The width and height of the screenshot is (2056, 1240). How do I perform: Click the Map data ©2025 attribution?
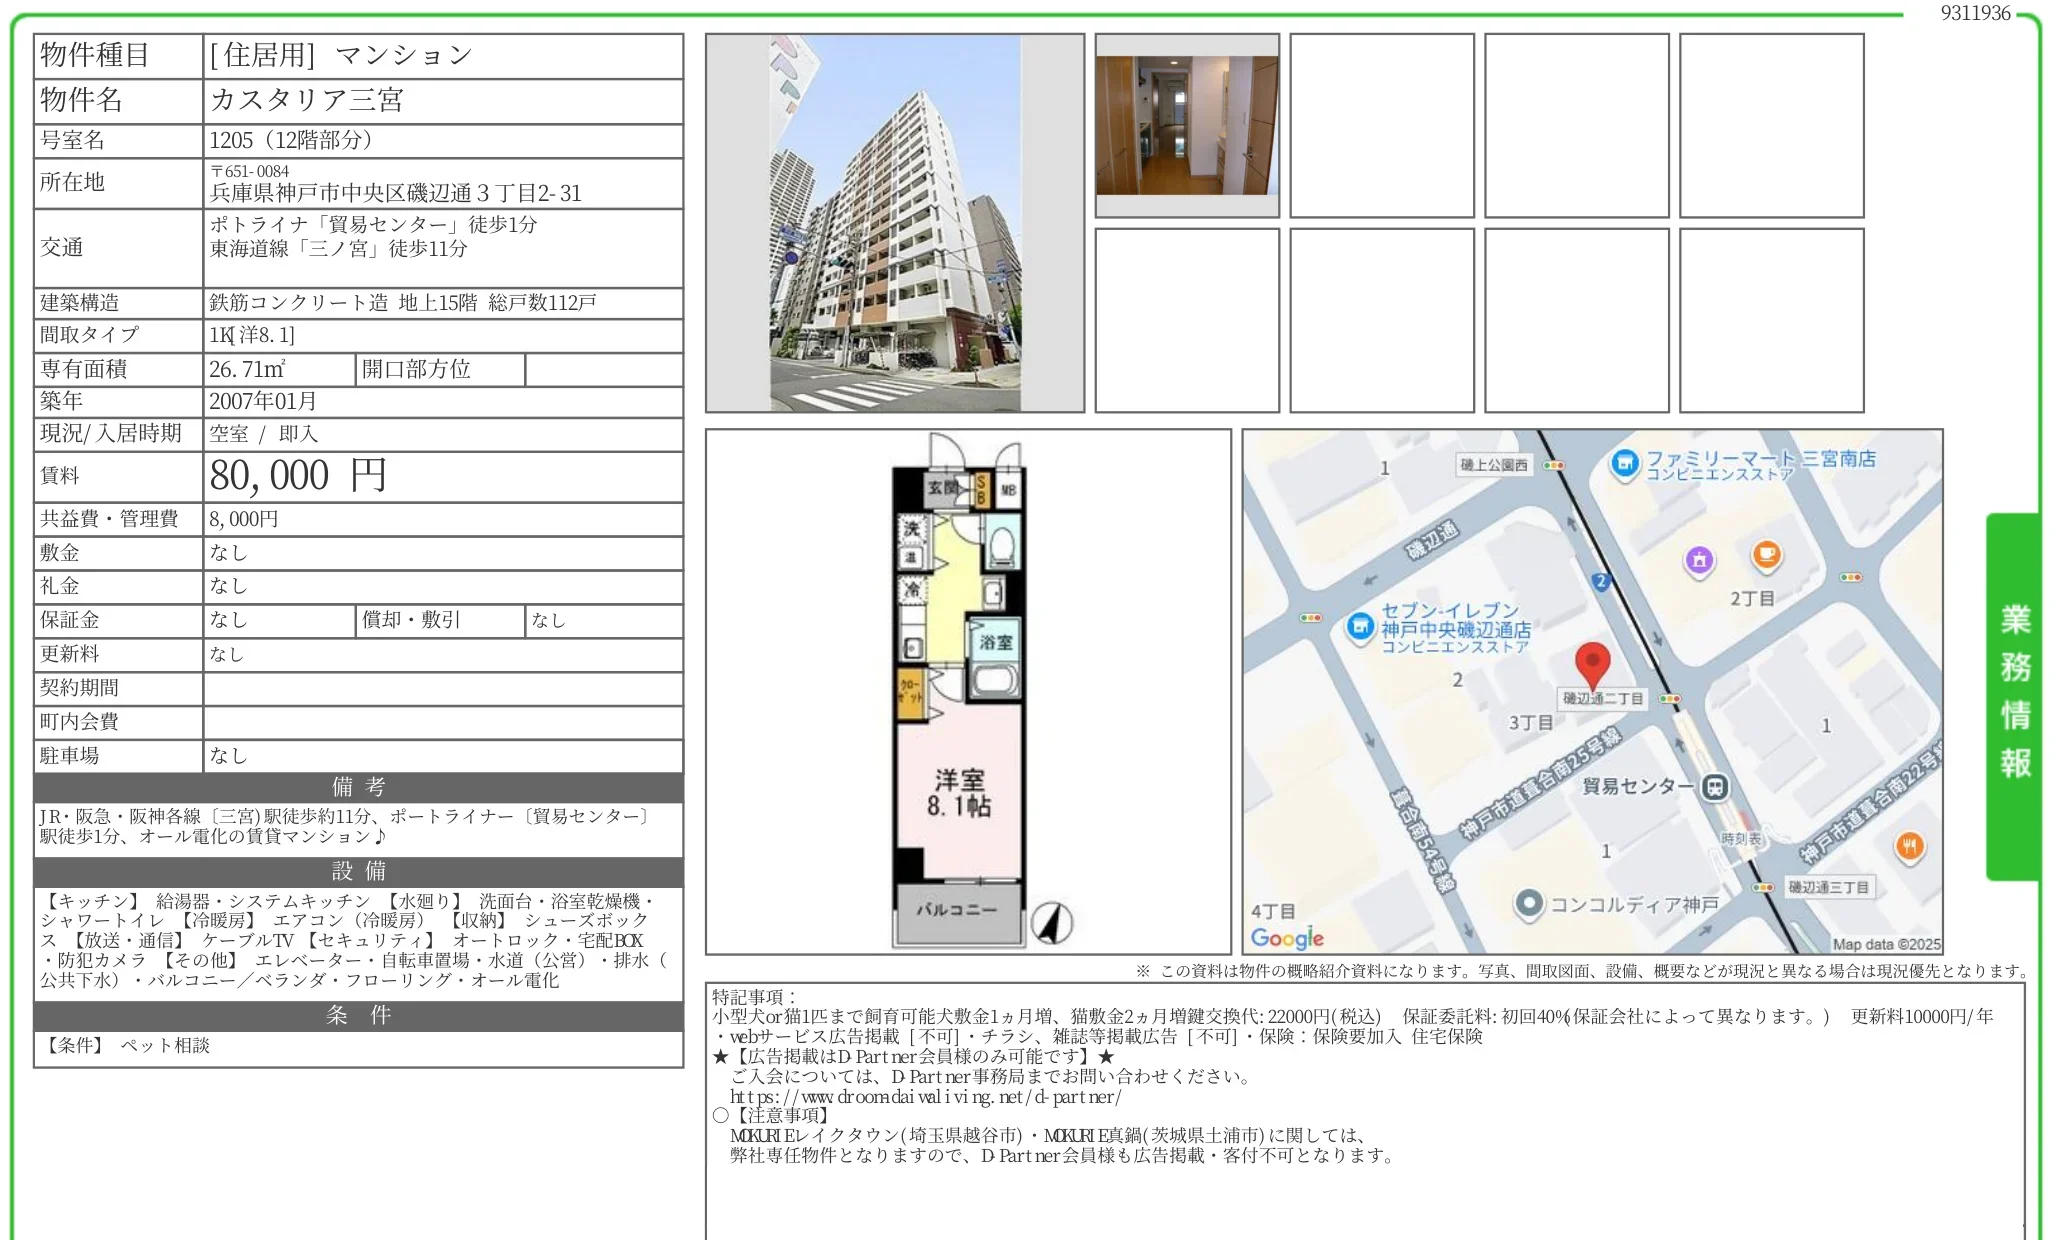coord(1886,944)
